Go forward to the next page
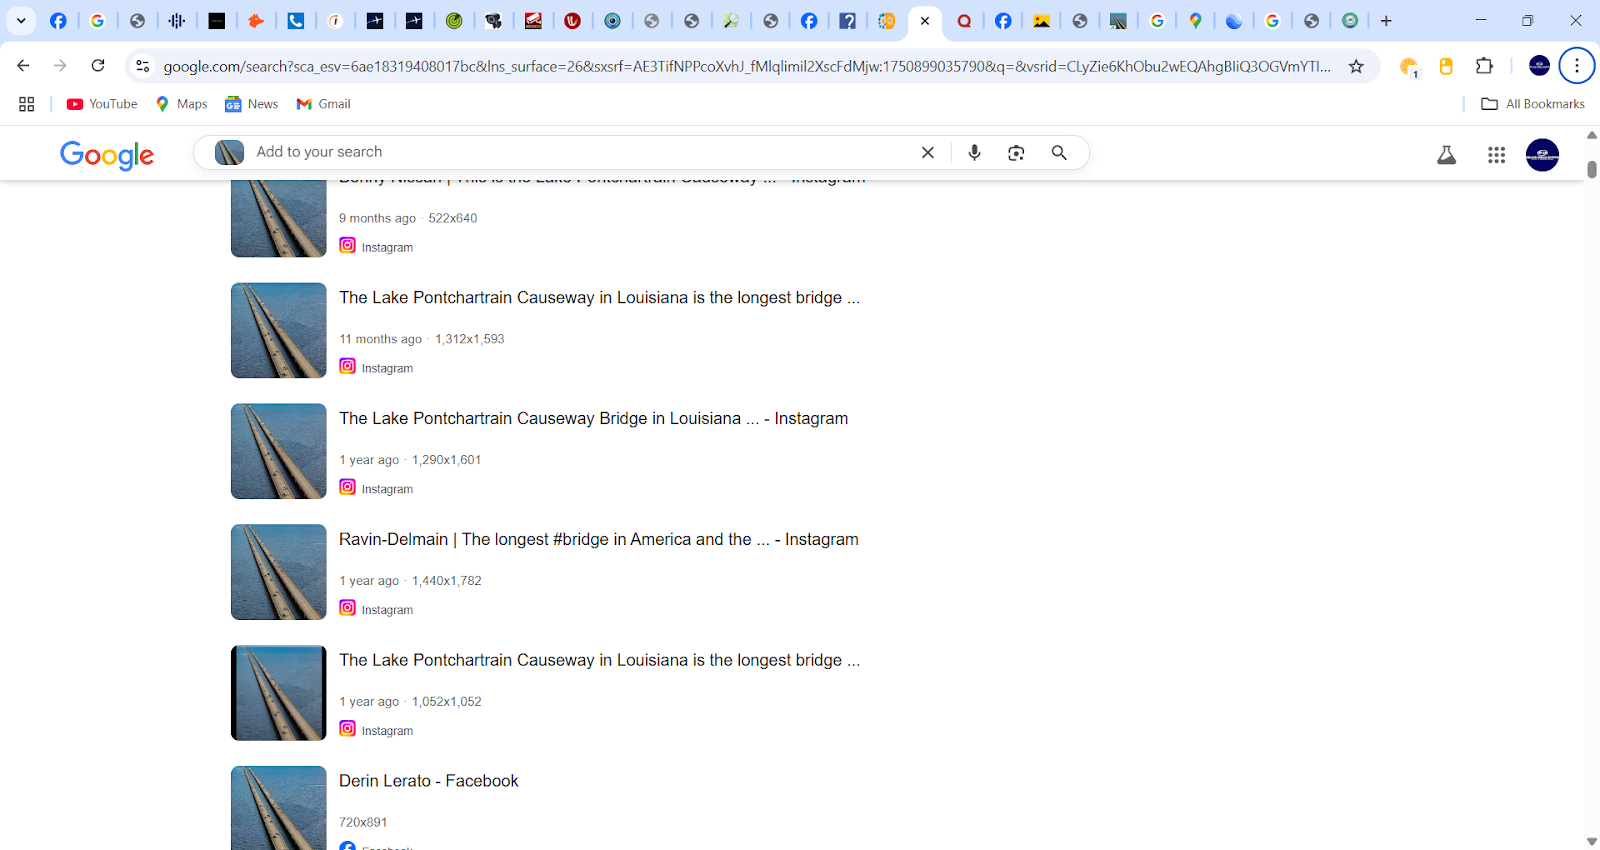 click(60, 66)
